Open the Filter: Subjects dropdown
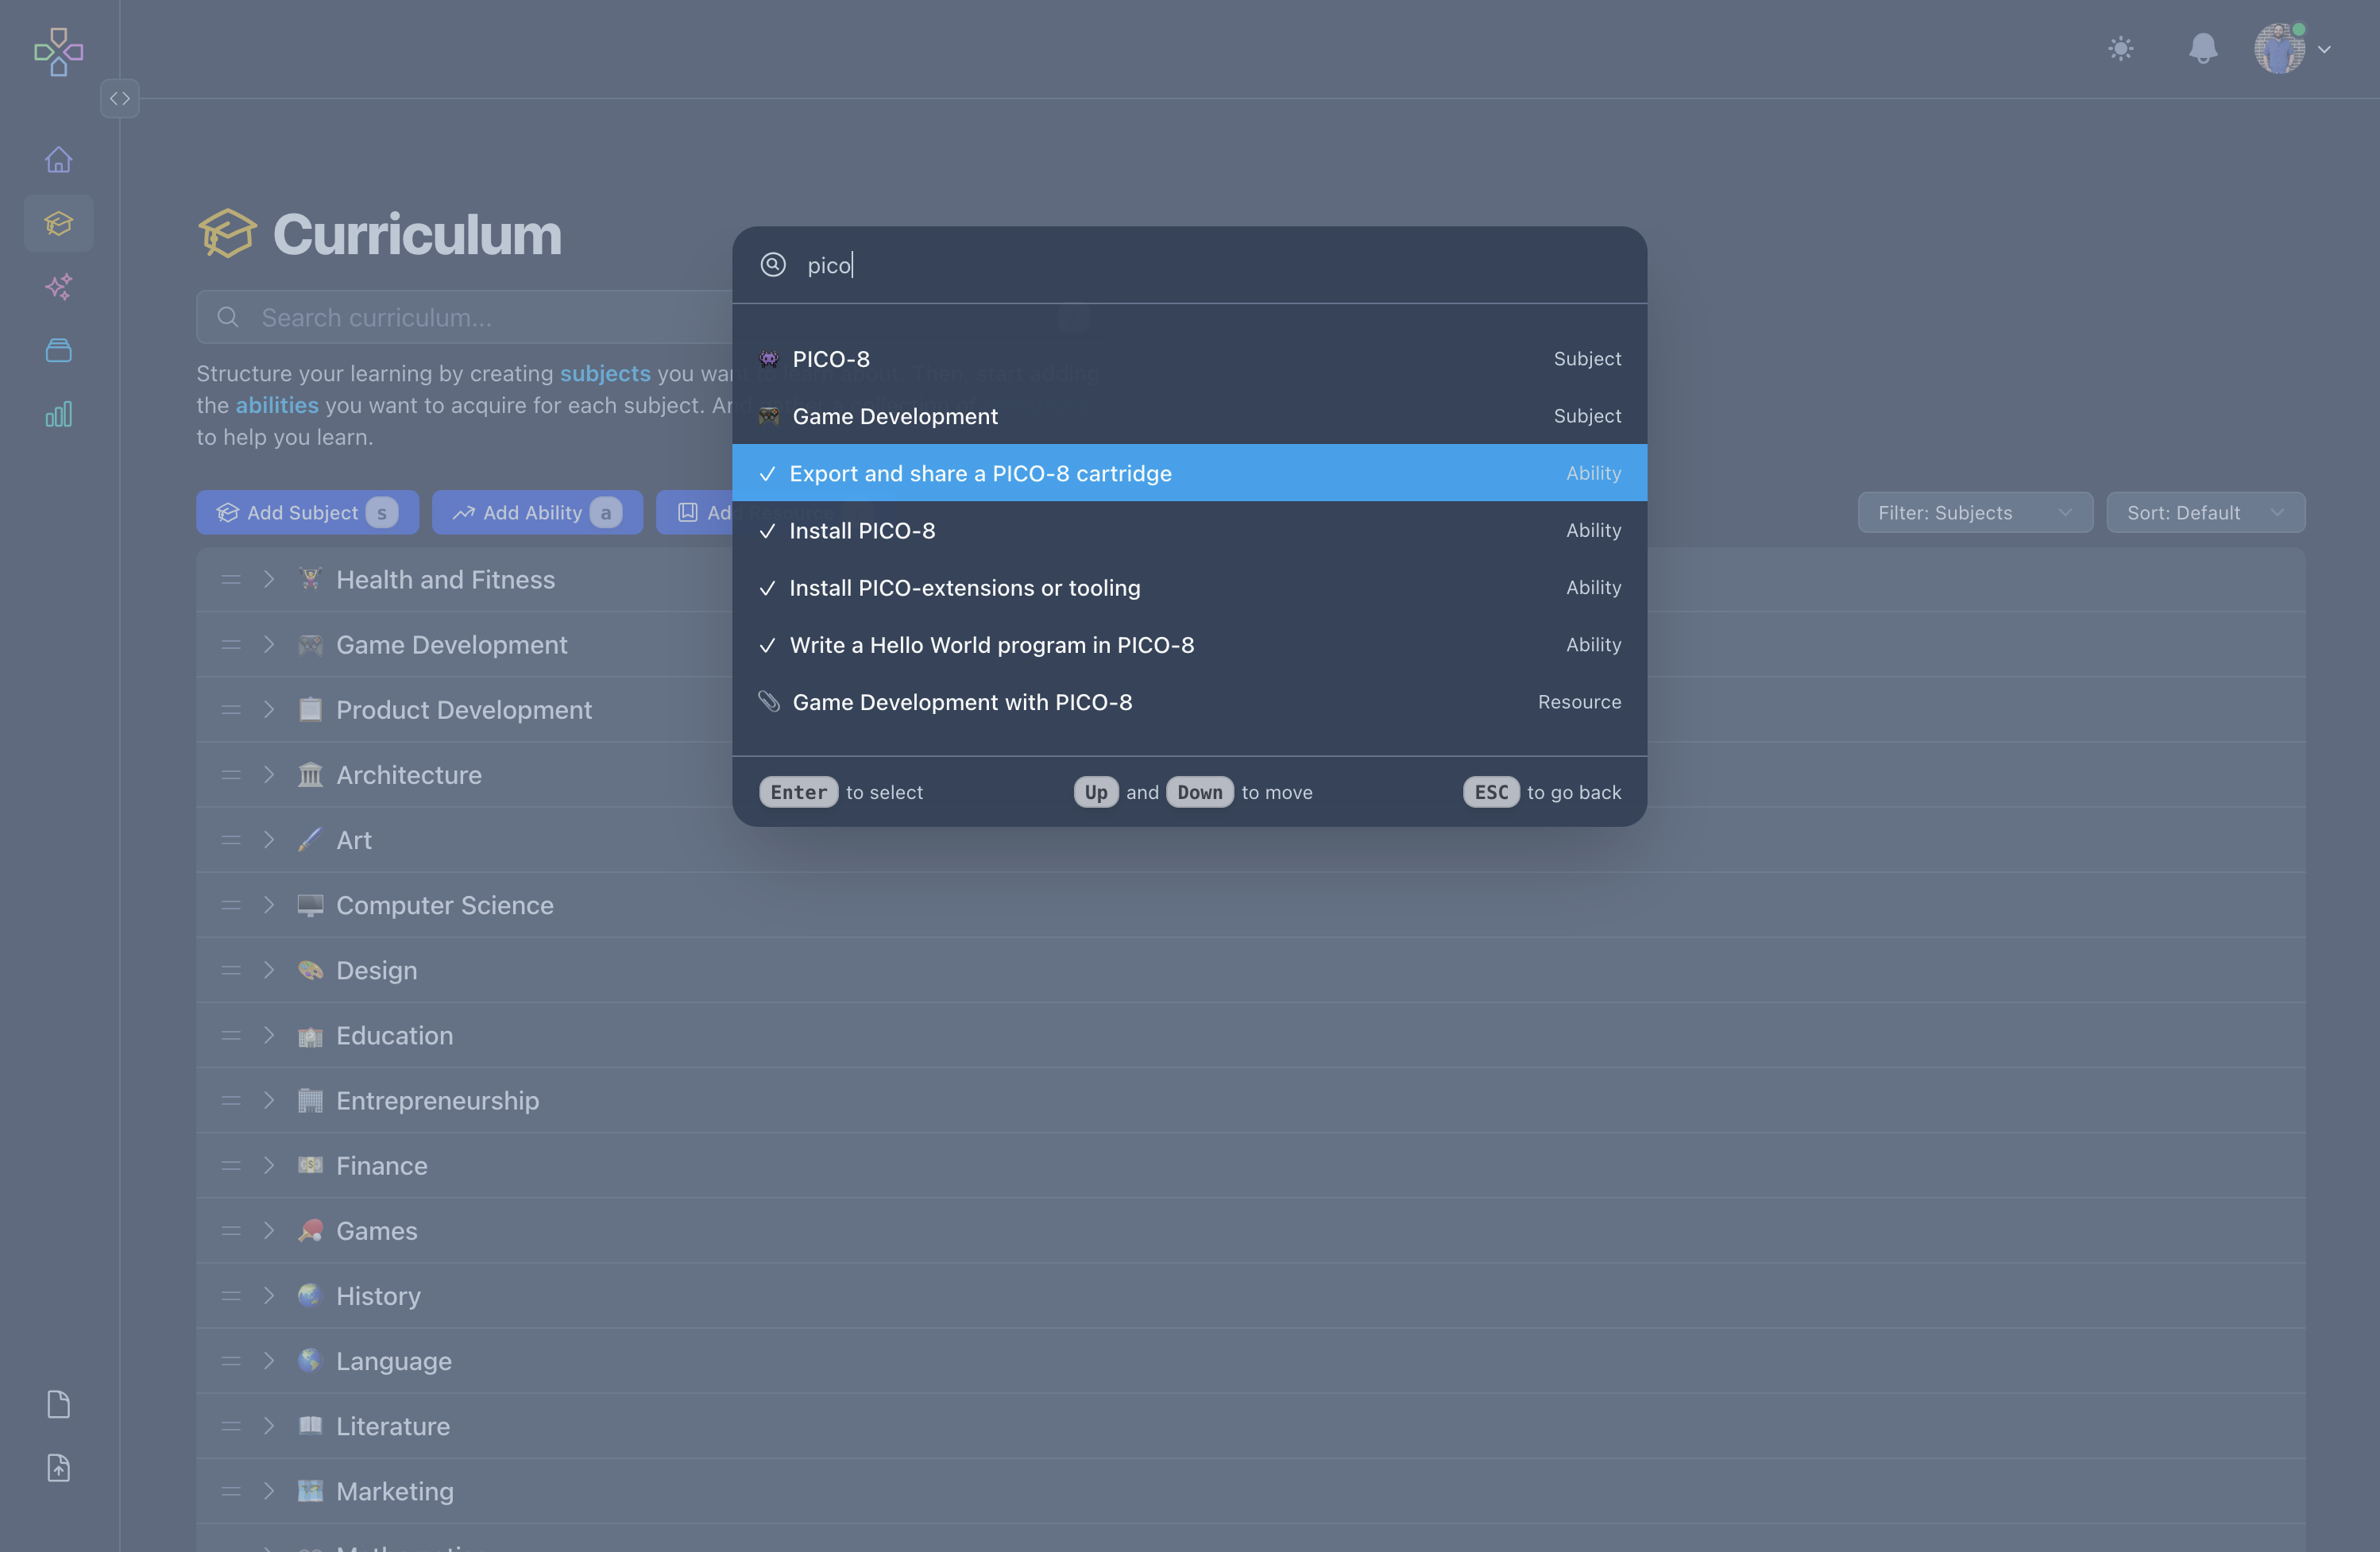2380x1552 pixels. point(1975,512)
